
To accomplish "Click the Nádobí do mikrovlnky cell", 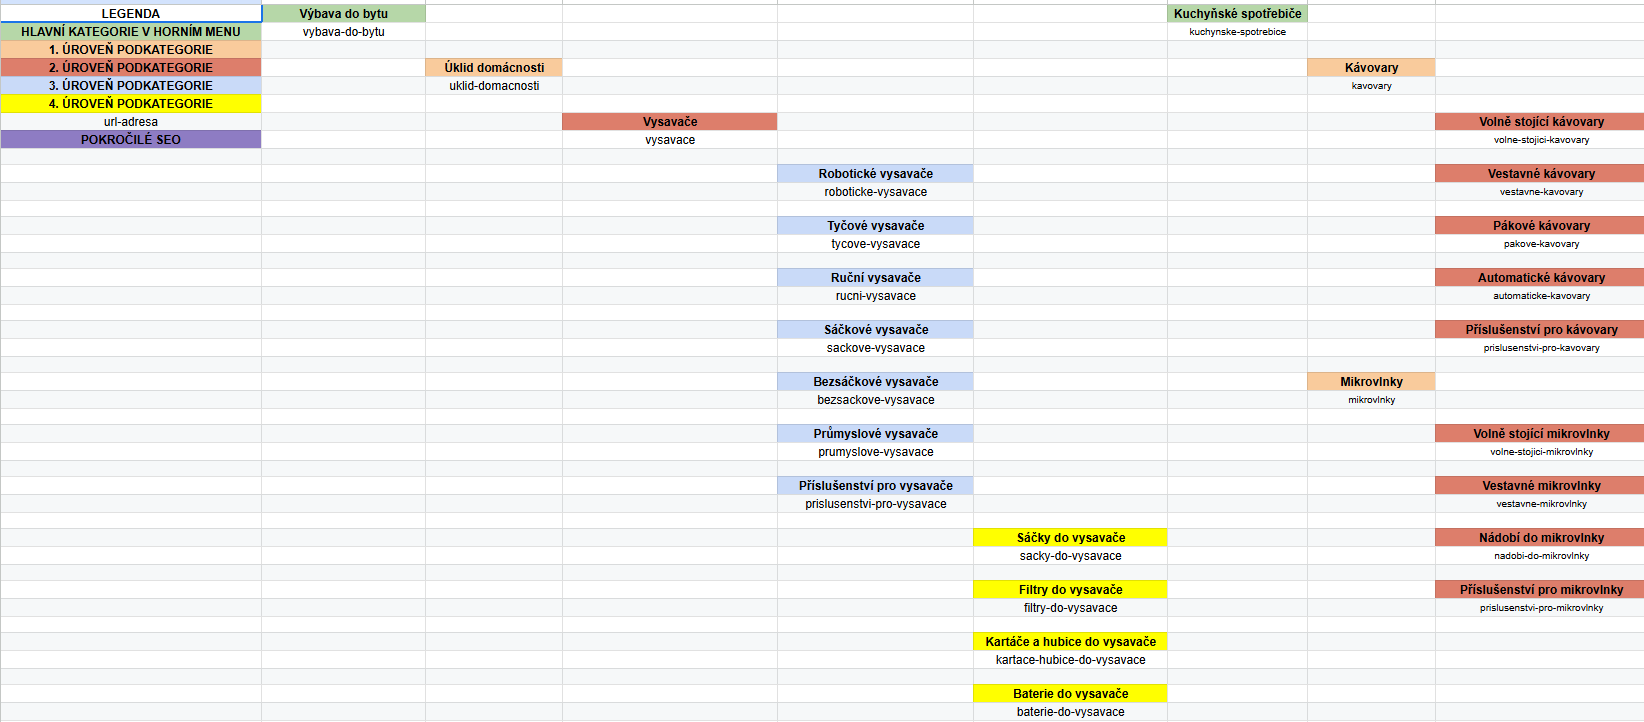I will 1540,538.
